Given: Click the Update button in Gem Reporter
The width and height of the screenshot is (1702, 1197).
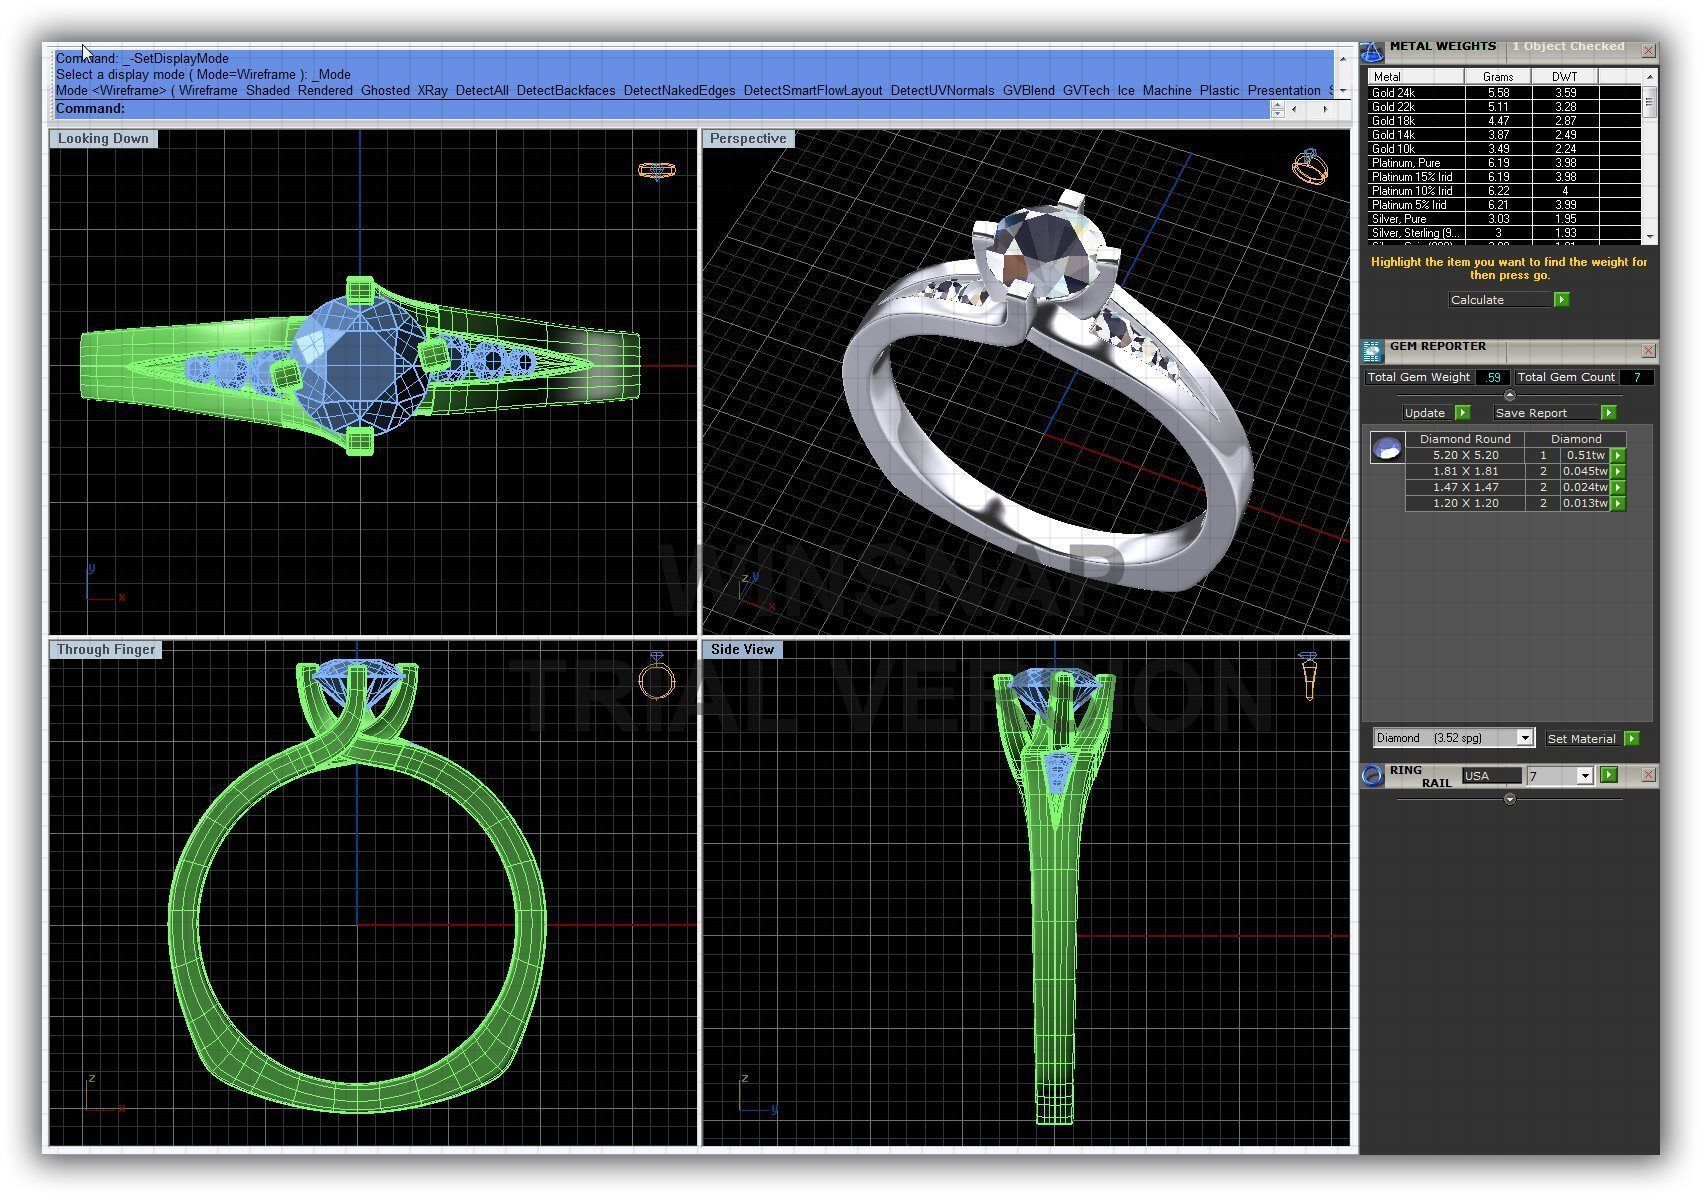Looking at the screenshot, I should [x=1428, y=413].
